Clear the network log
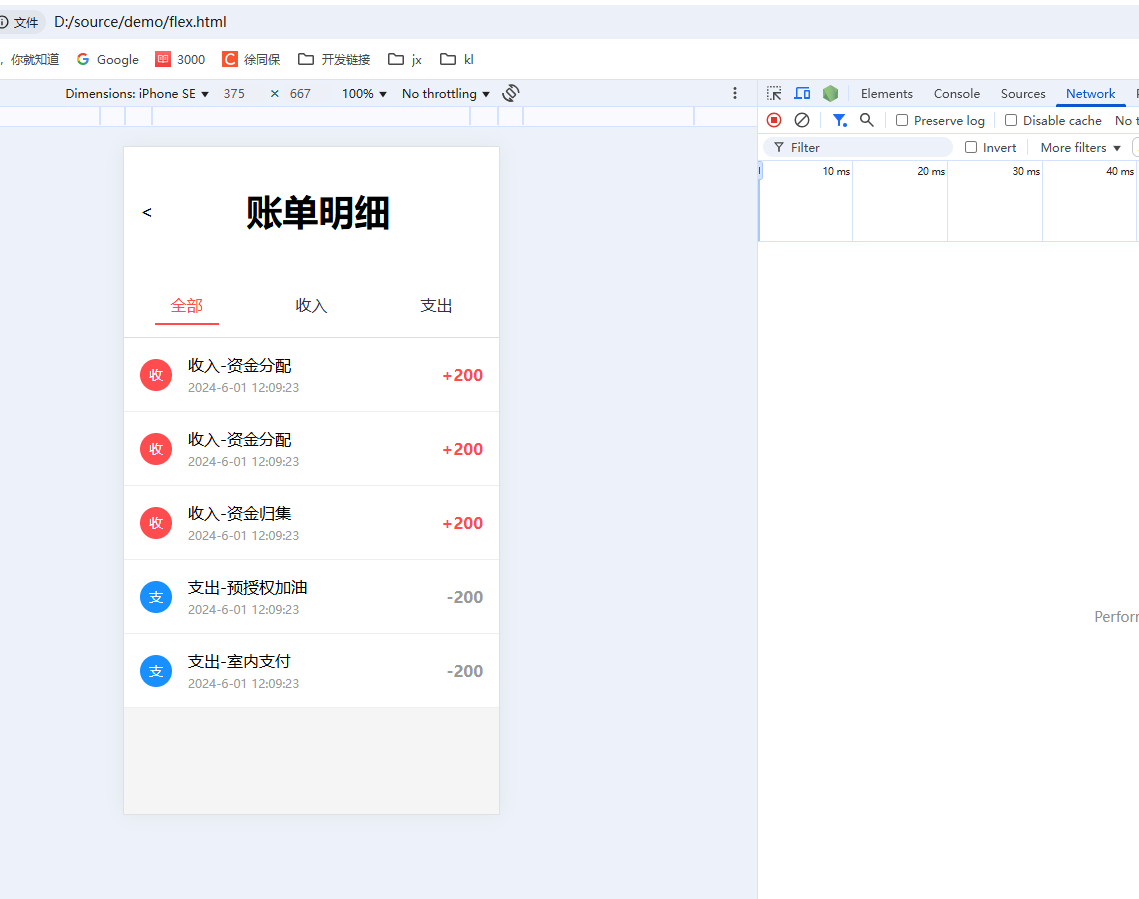1139x899 pixels. pyautogui.click(x=802, y=121)
